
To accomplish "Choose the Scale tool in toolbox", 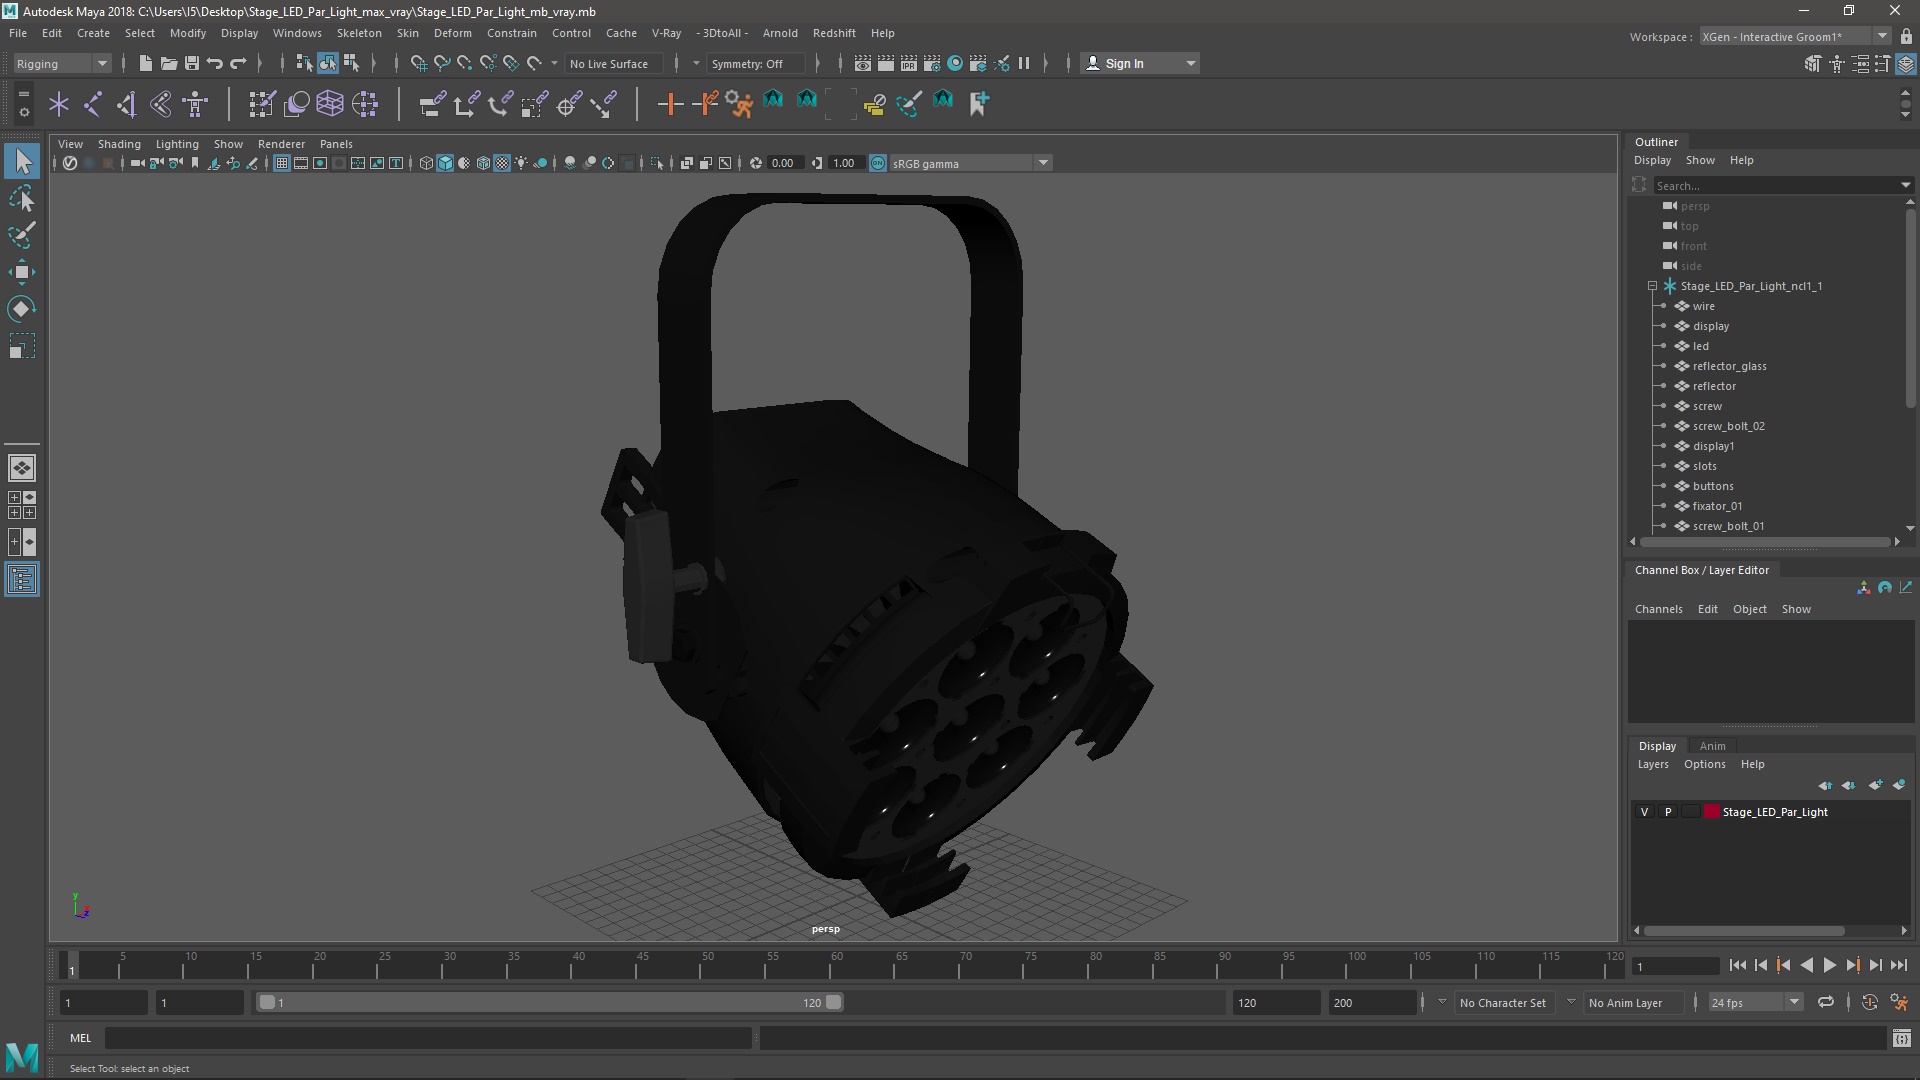I will pyautogui.click(x=22, y=346).
